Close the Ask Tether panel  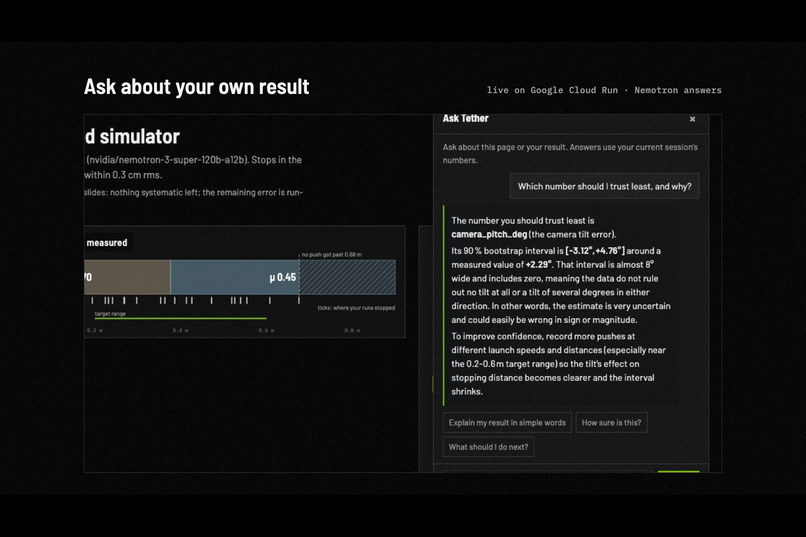[692, 119]
